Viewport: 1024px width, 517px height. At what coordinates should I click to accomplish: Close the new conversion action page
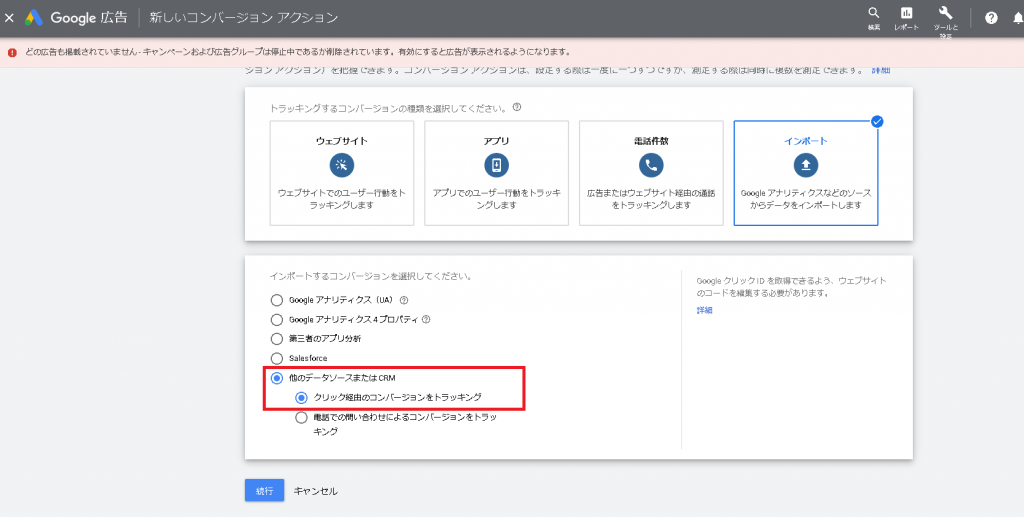(9, 18)
